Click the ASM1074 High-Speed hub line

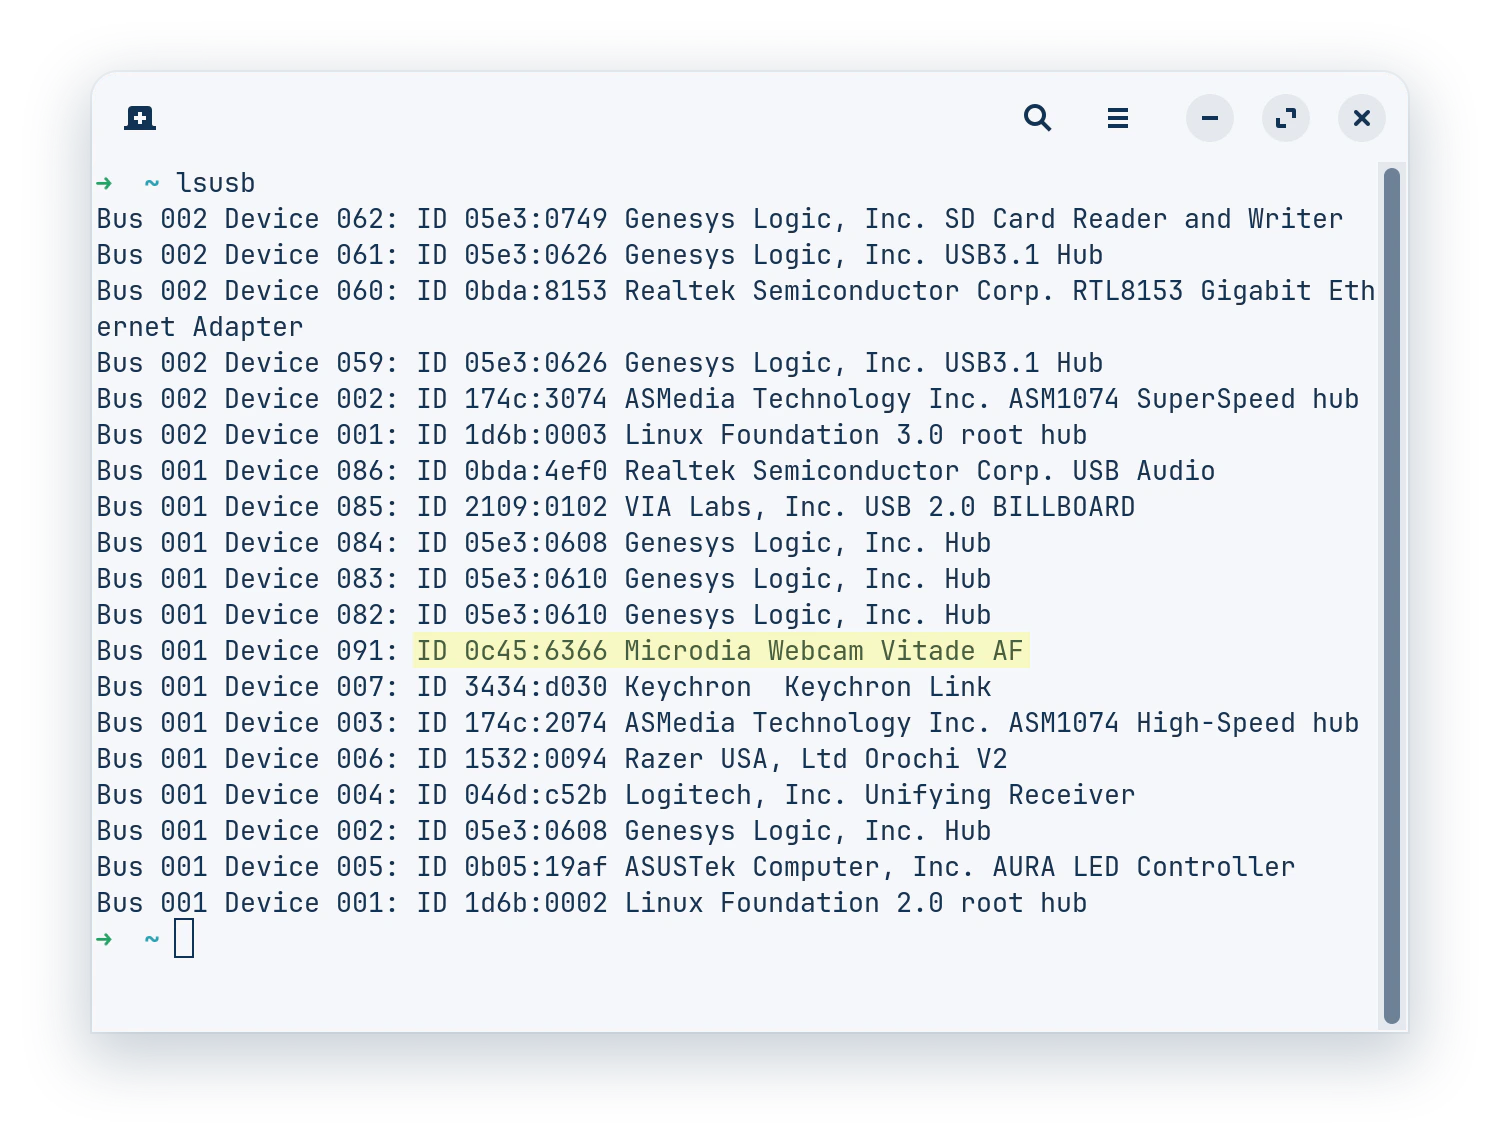728,723
